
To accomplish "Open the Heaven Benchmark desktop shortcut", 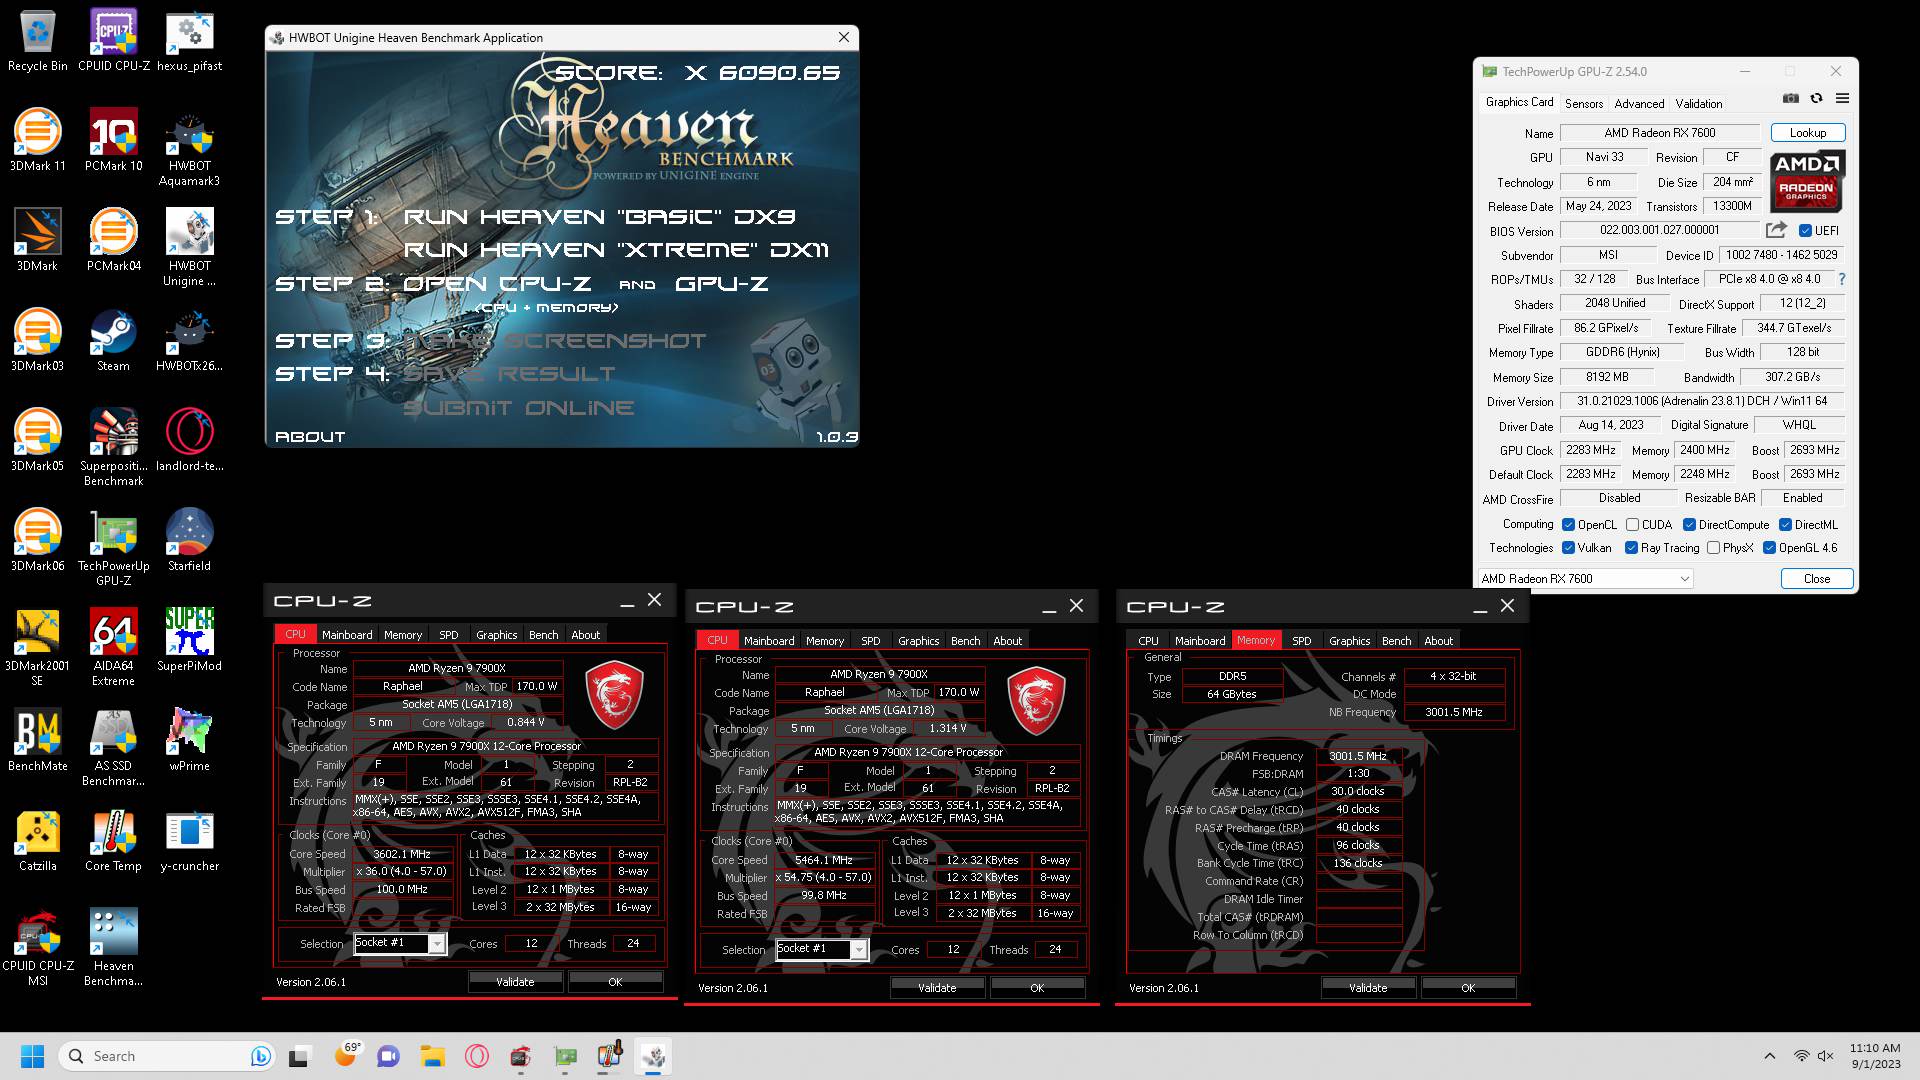I will coord(113,948).
